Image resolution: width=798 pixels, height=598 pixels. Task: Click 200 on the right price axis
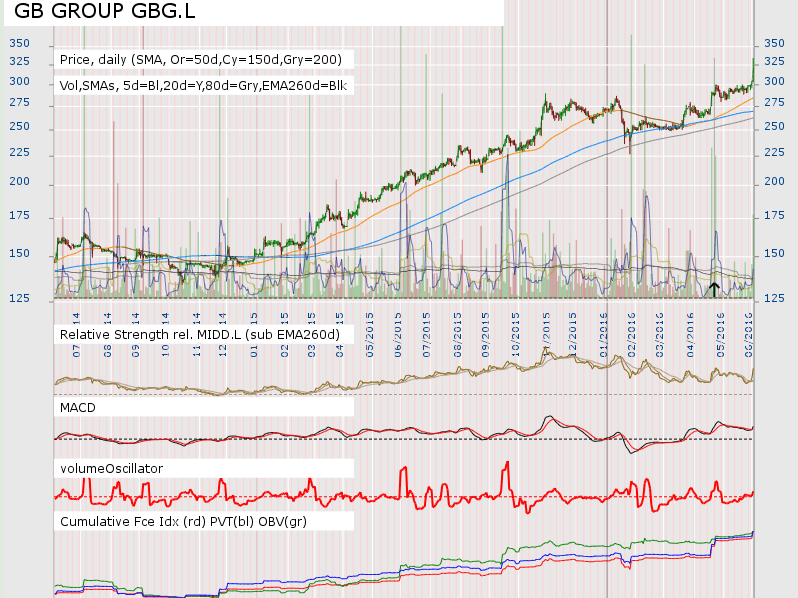click(774, 181)
